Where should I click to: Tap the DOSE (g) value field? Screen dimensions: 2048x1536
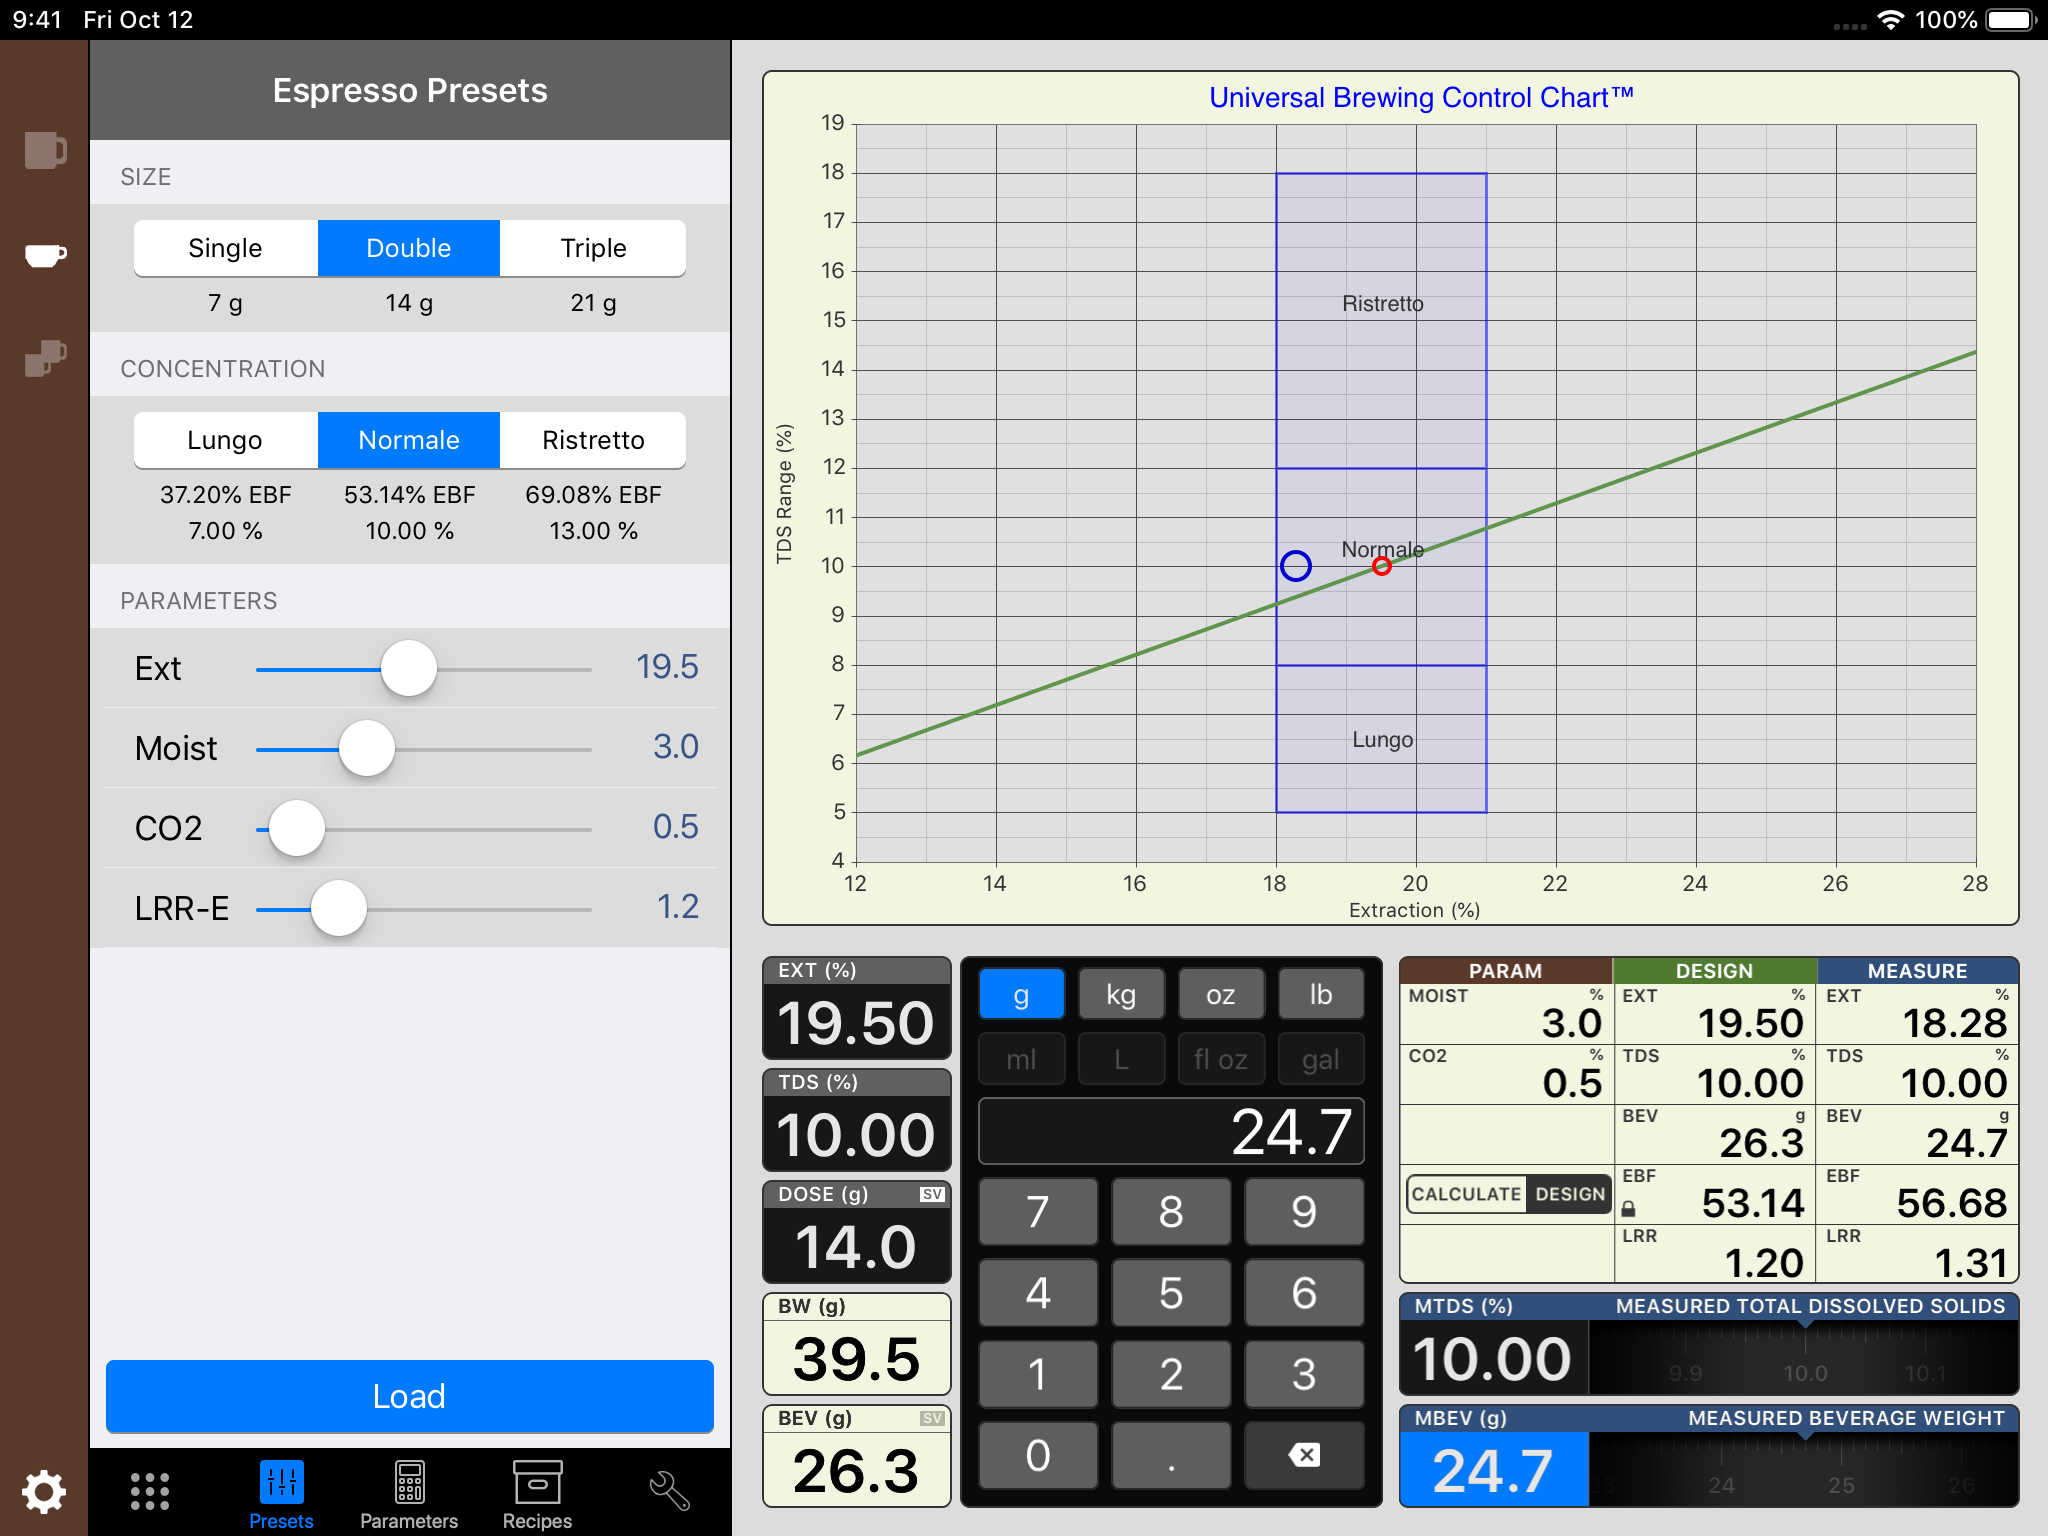coord(856,1246)
